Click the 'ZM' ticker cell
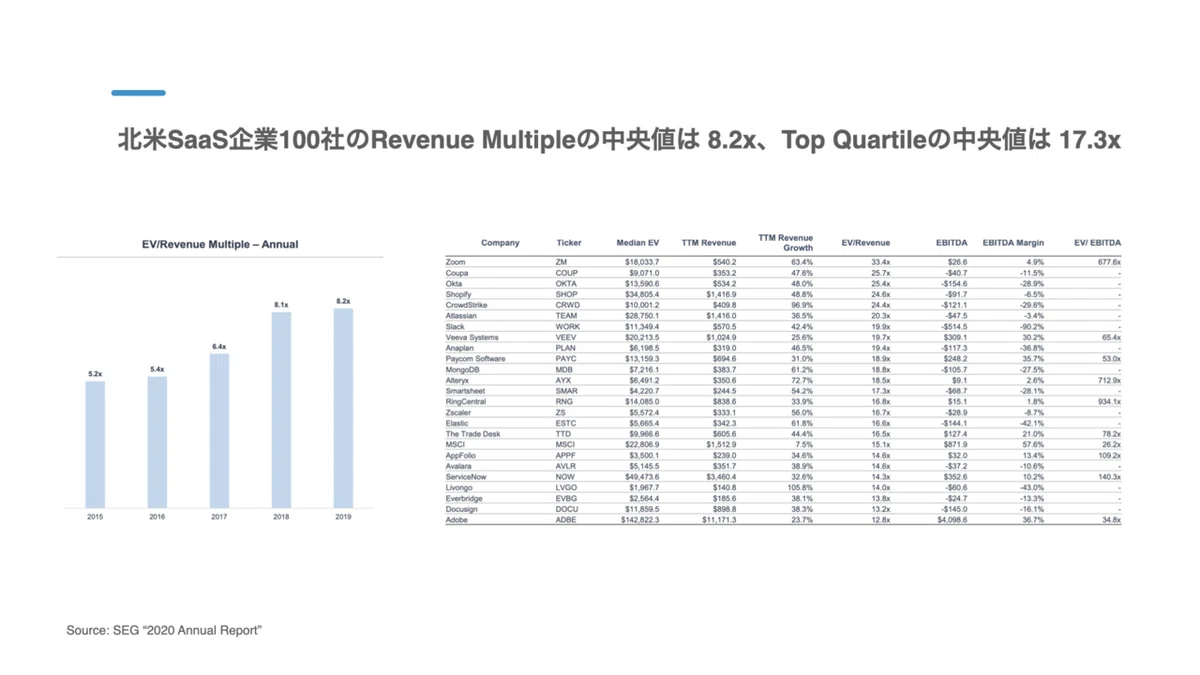 pyautogui.click(x=561, y=262)
